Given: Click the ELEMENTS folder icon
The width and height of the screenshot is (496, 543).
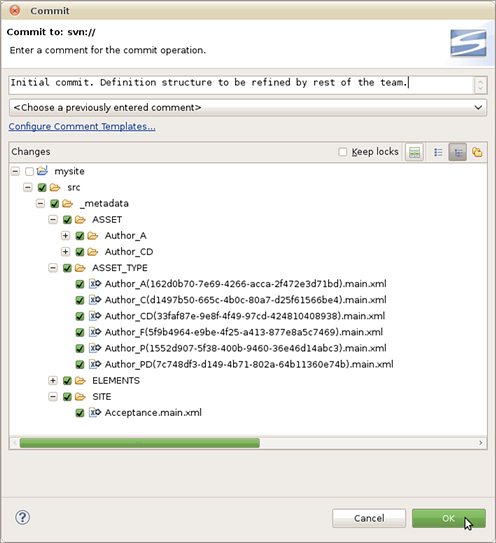Looking at the screenshot, I should pos(80,381).
